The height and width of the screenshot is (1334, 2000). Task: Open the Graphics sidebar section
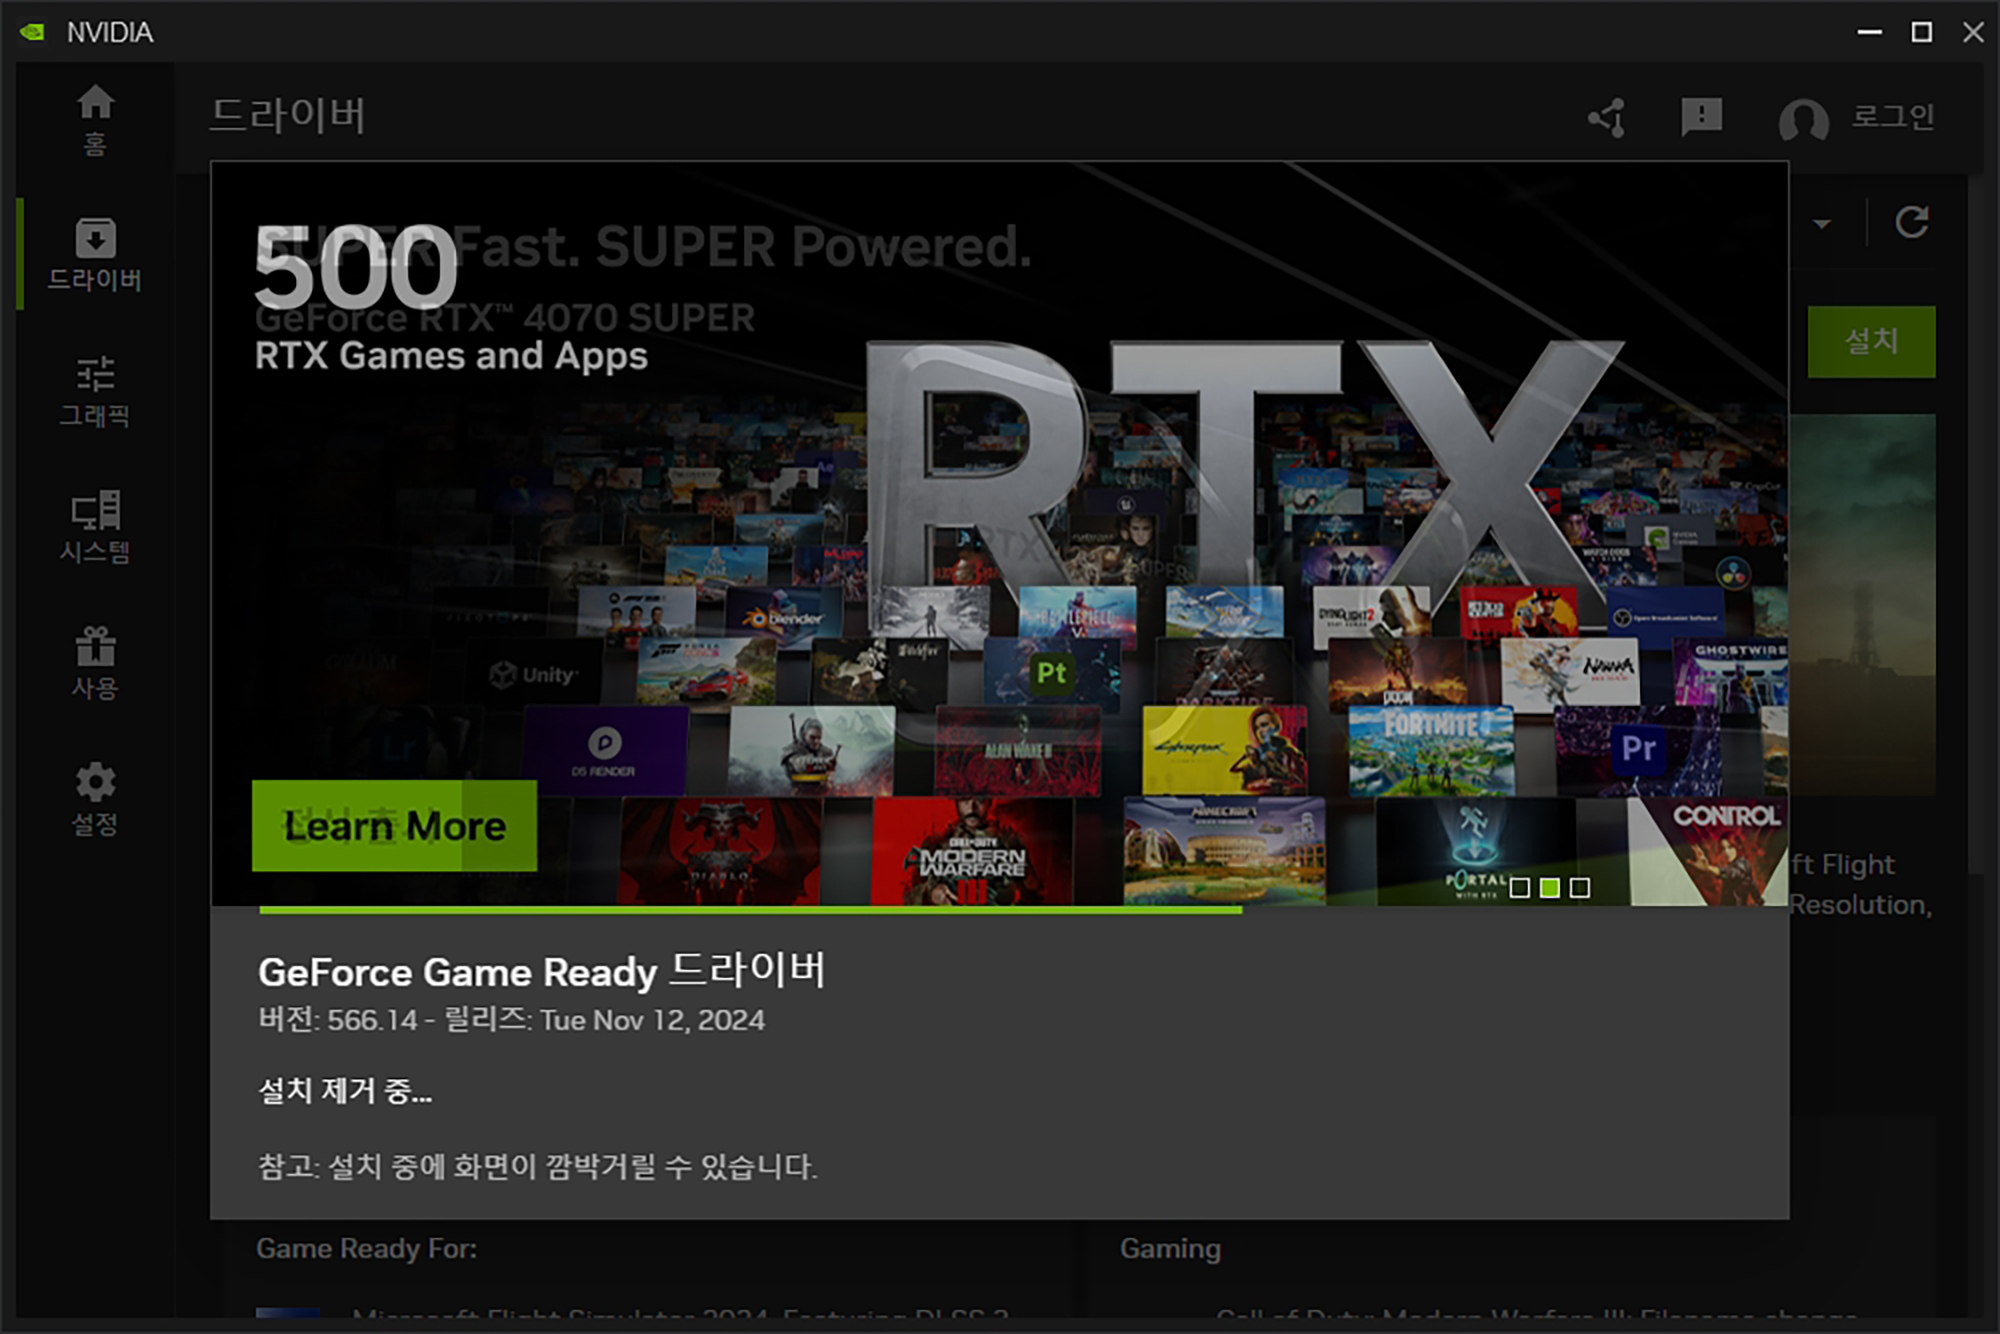click(95, 390)
